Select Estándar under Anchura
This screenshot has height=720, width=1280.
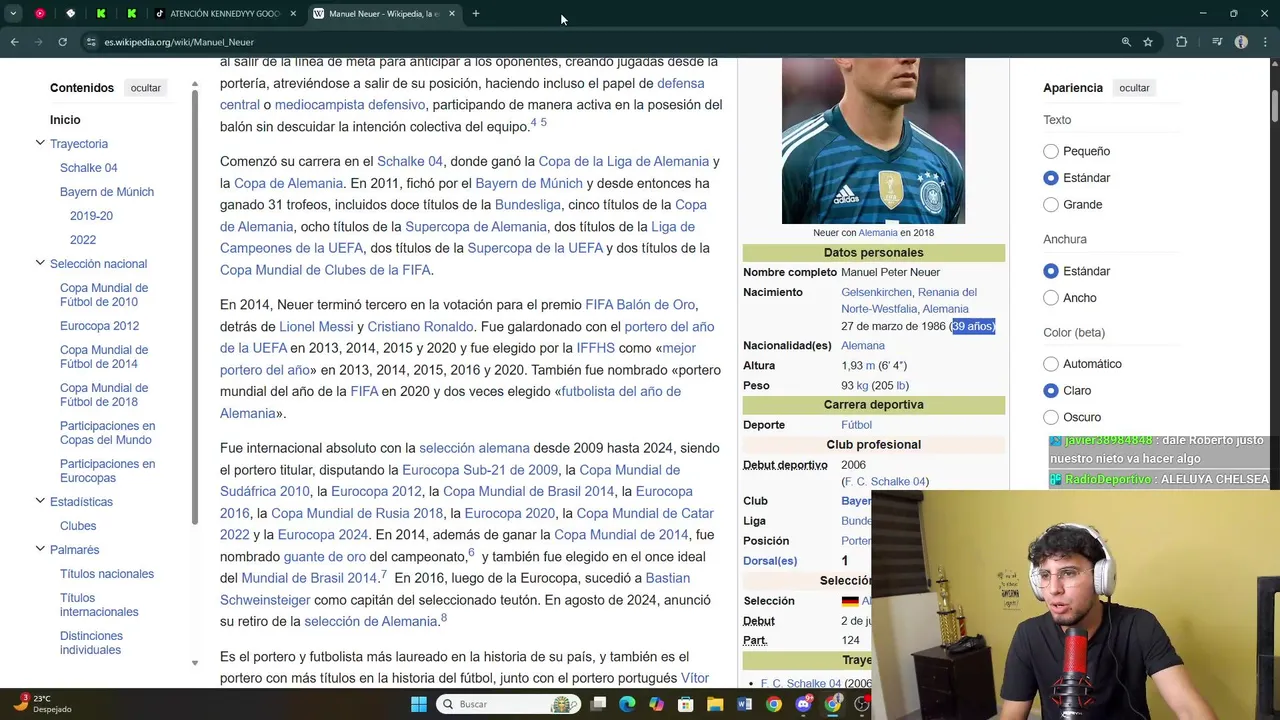click(x=1051, y=271)
